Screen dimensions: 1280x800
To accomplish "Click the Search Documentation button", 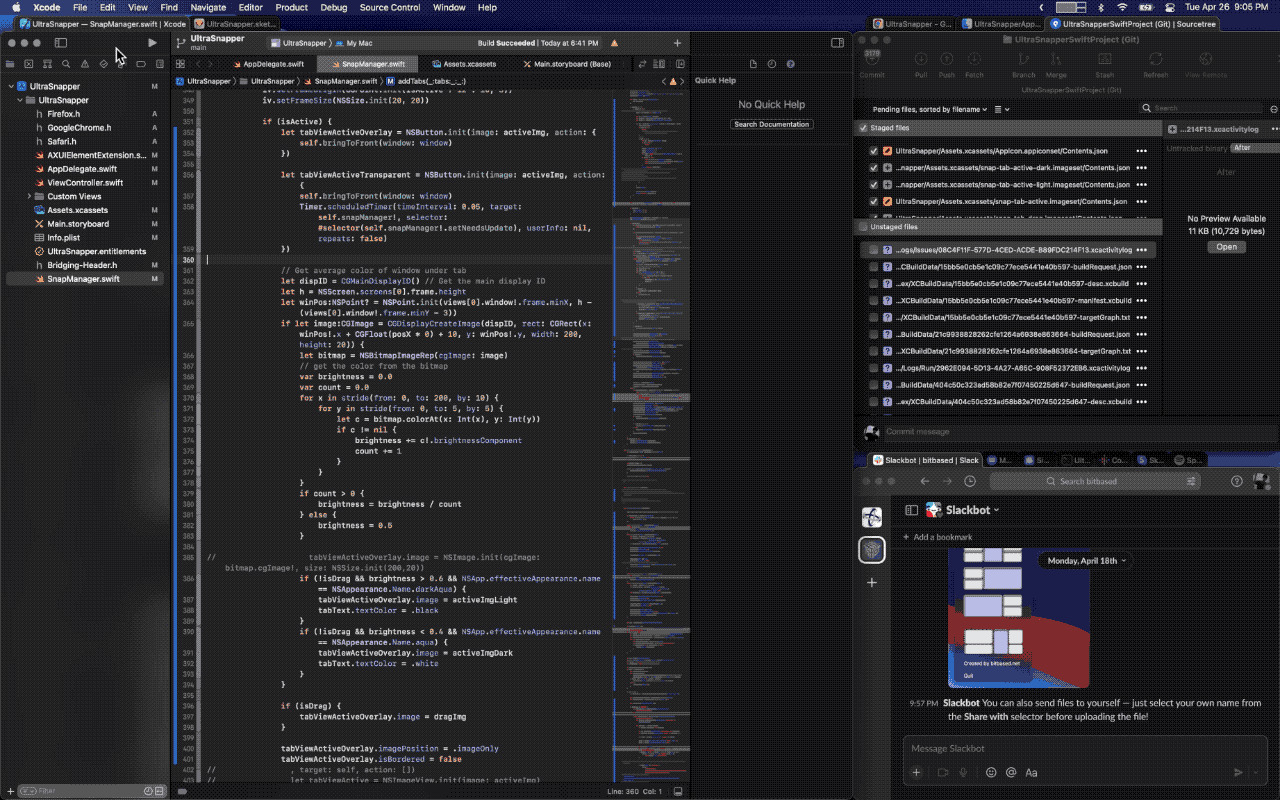I will click(771, 124).
